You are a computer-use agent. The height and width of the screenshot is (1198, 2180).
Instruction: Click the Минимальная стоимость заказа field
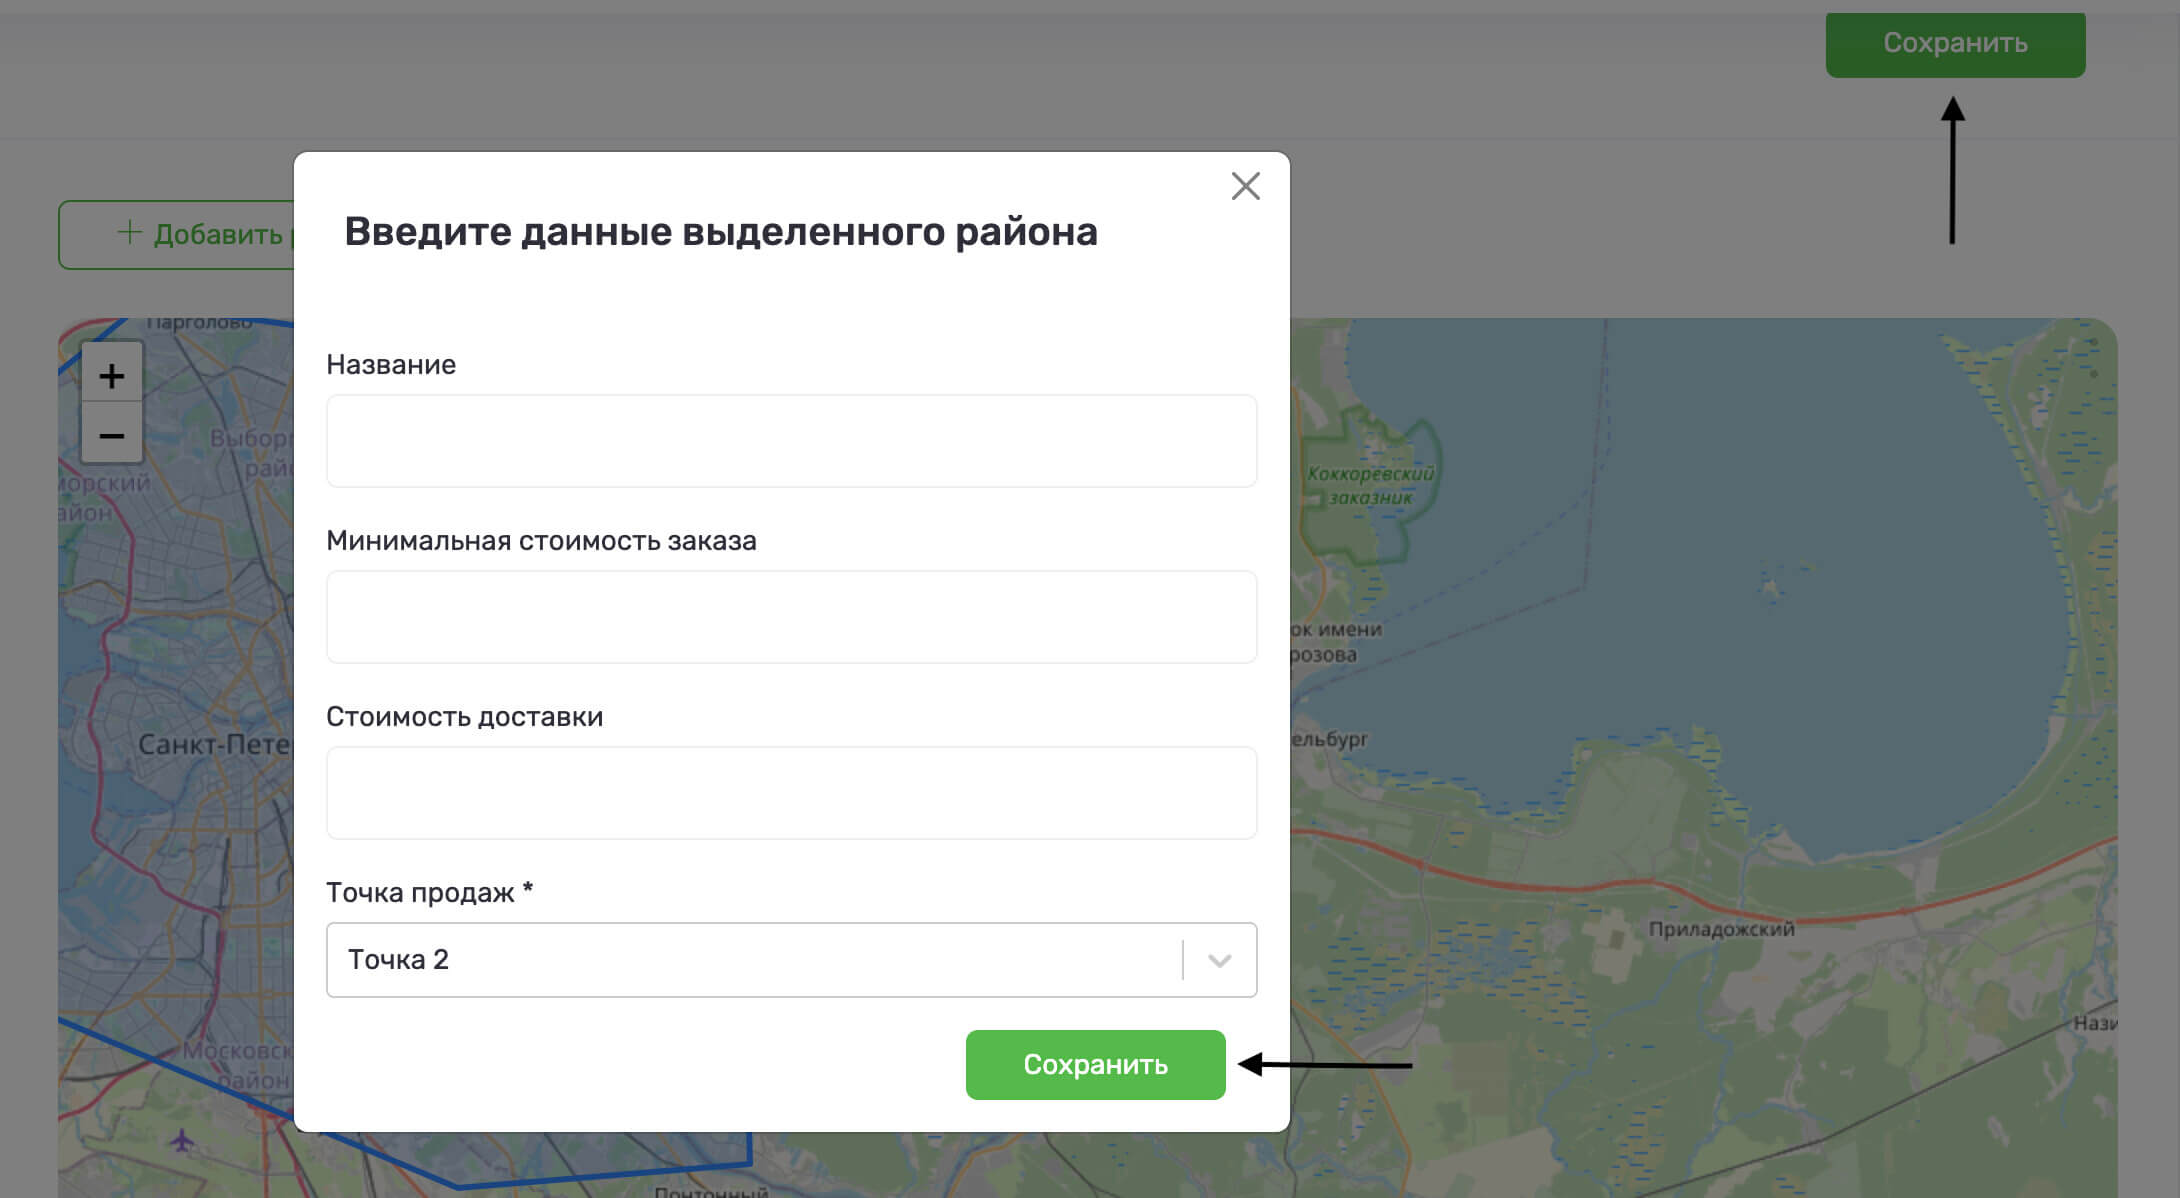(x=791, y=617)
